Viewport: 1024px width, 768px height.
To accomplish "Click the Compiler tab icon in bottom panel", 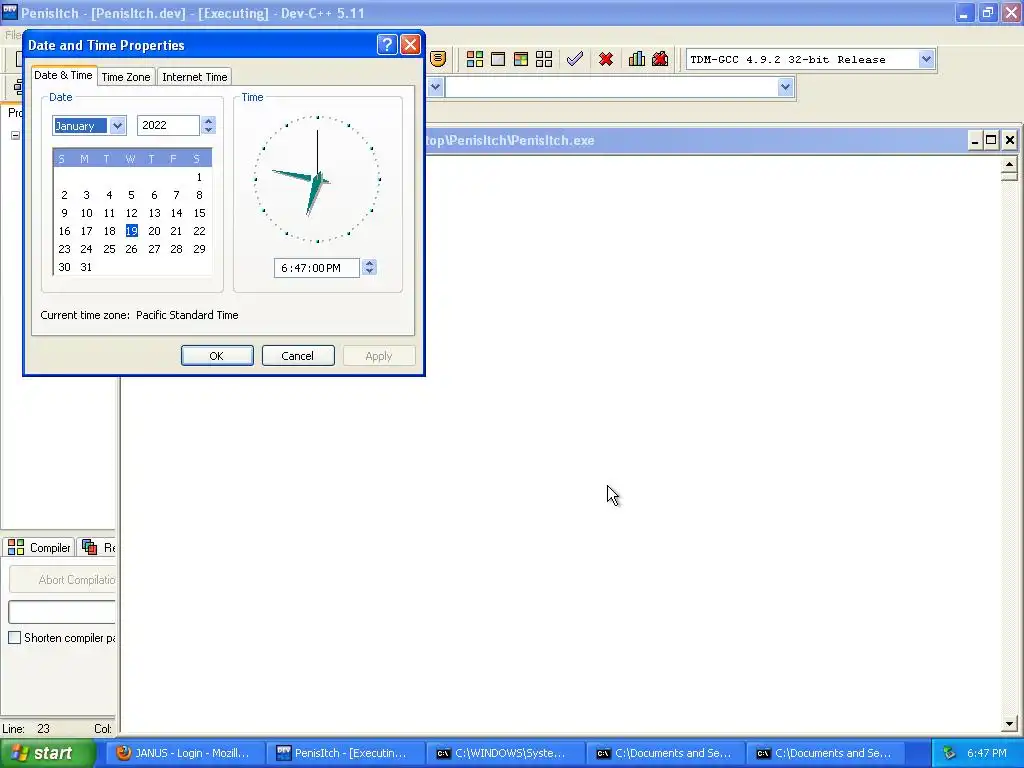I will click(16, 547).
